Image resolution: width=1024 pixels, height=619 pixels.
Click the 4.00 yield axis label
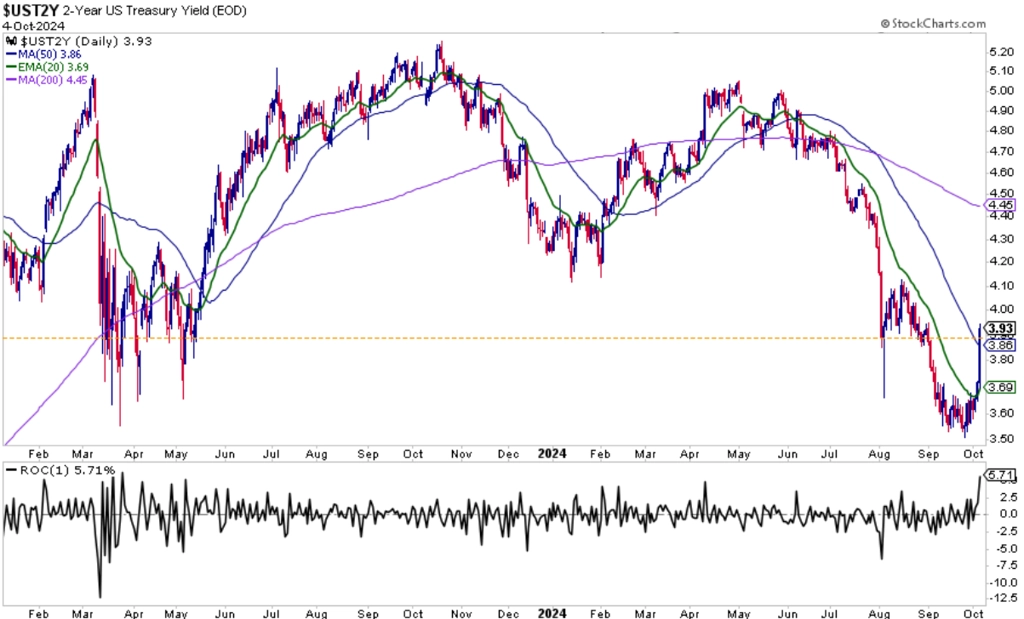[x=1001, y=310]
